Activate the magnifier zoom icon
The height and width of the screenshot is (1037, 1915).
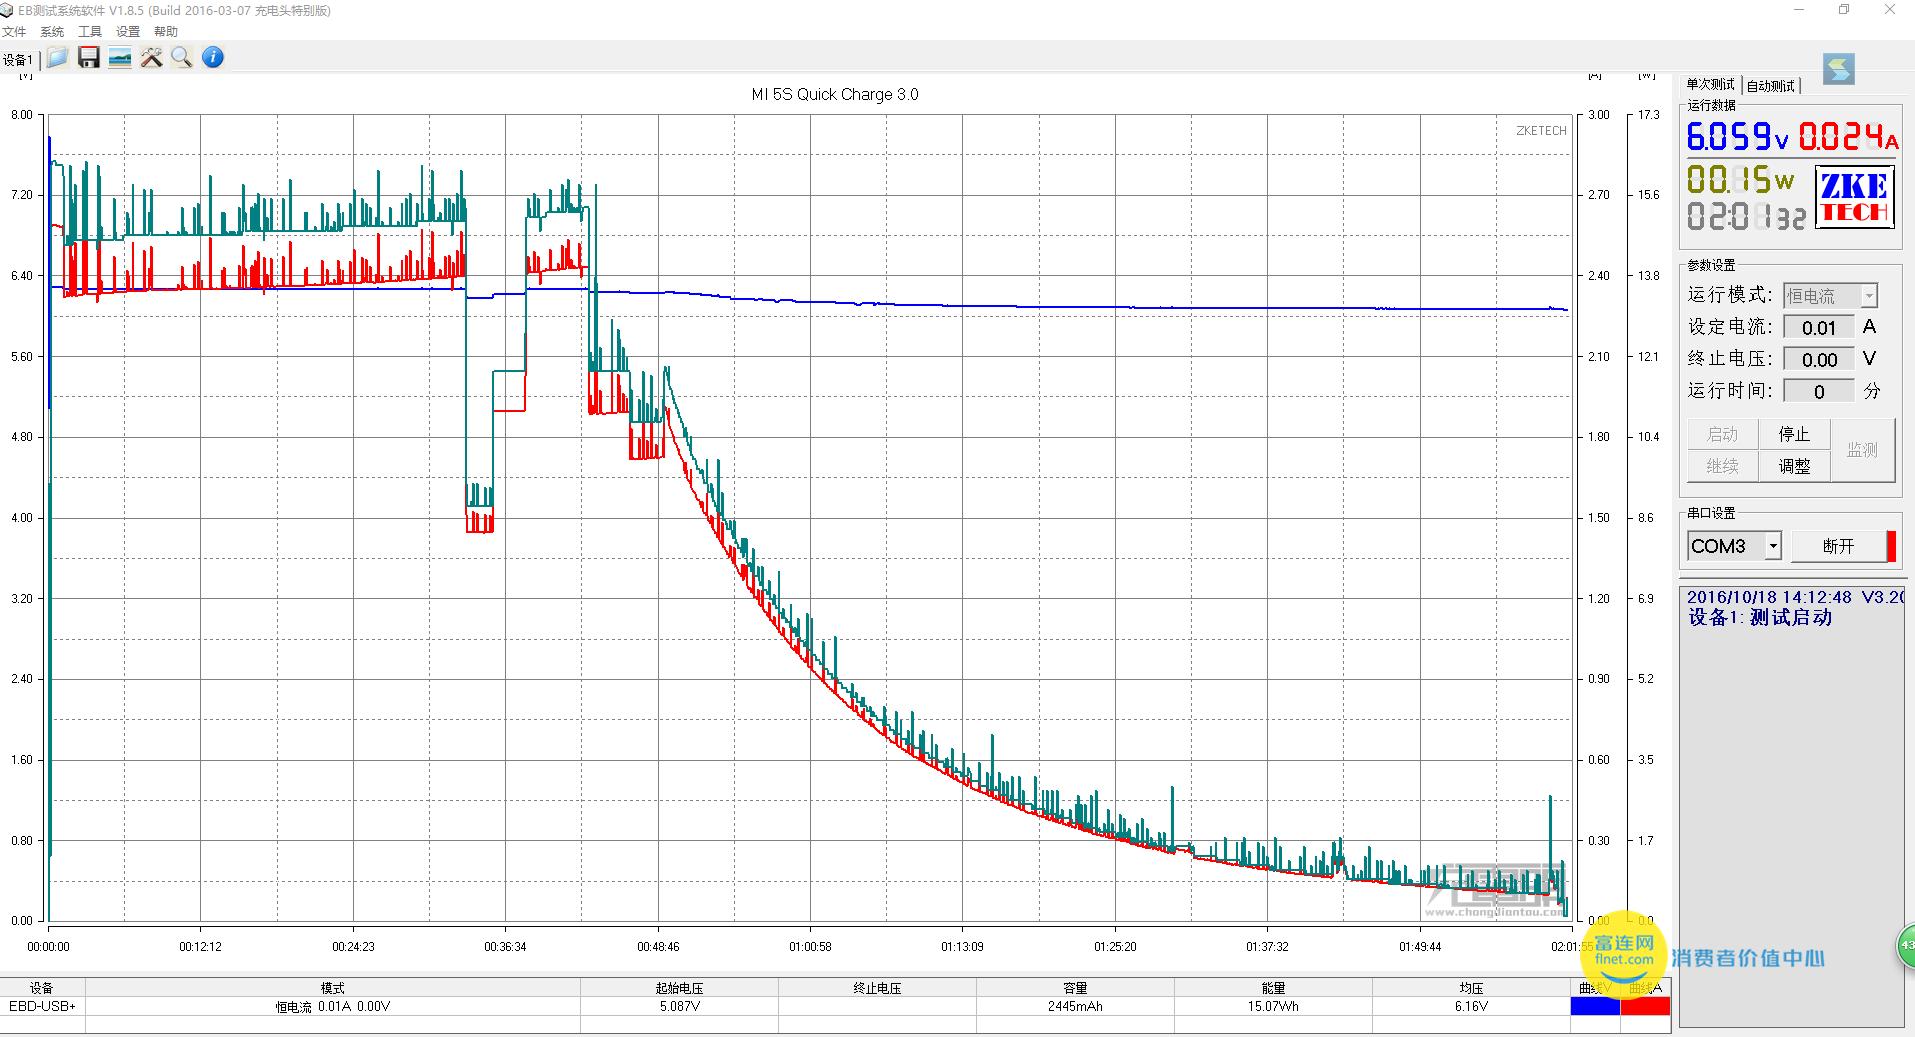click(x=181, y=57)
